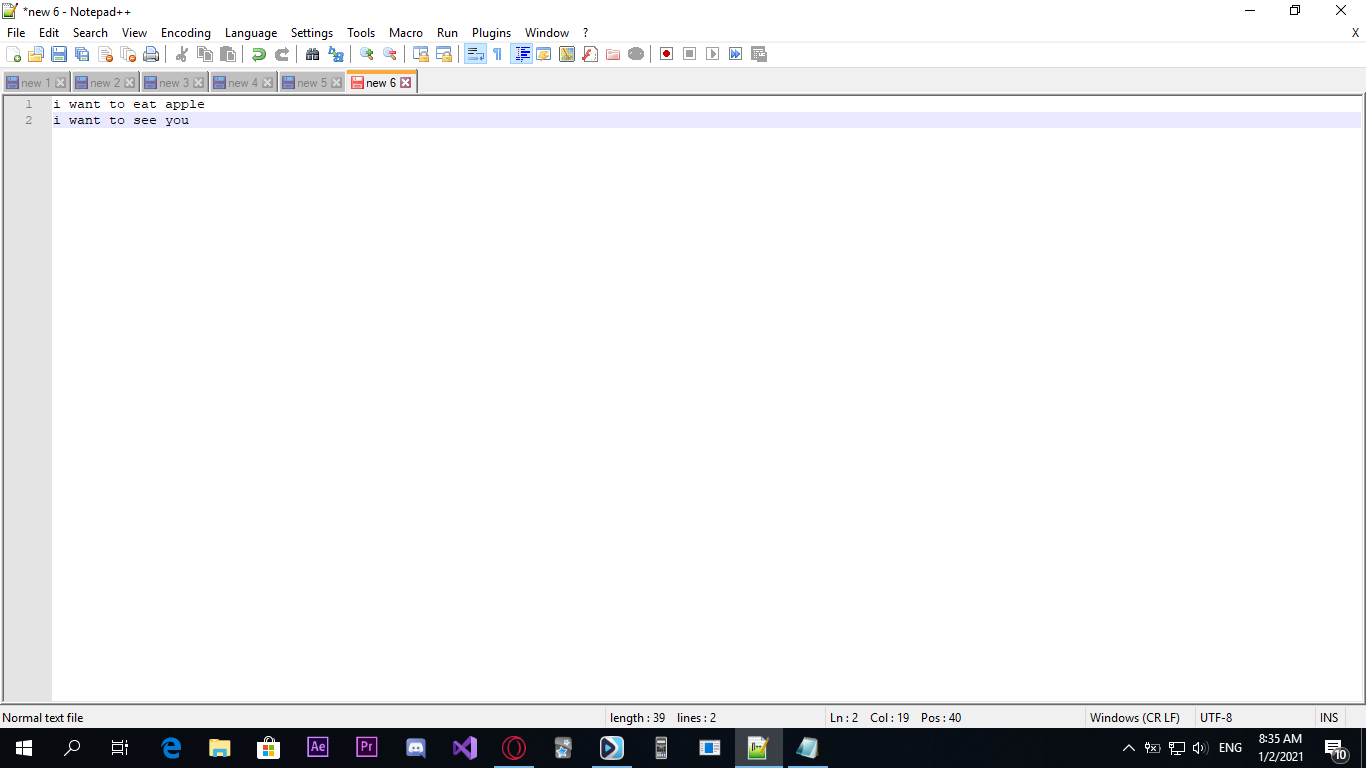1366x768 pixels.
Task: Open the Tools menu
Action: (x=361, y=33)
